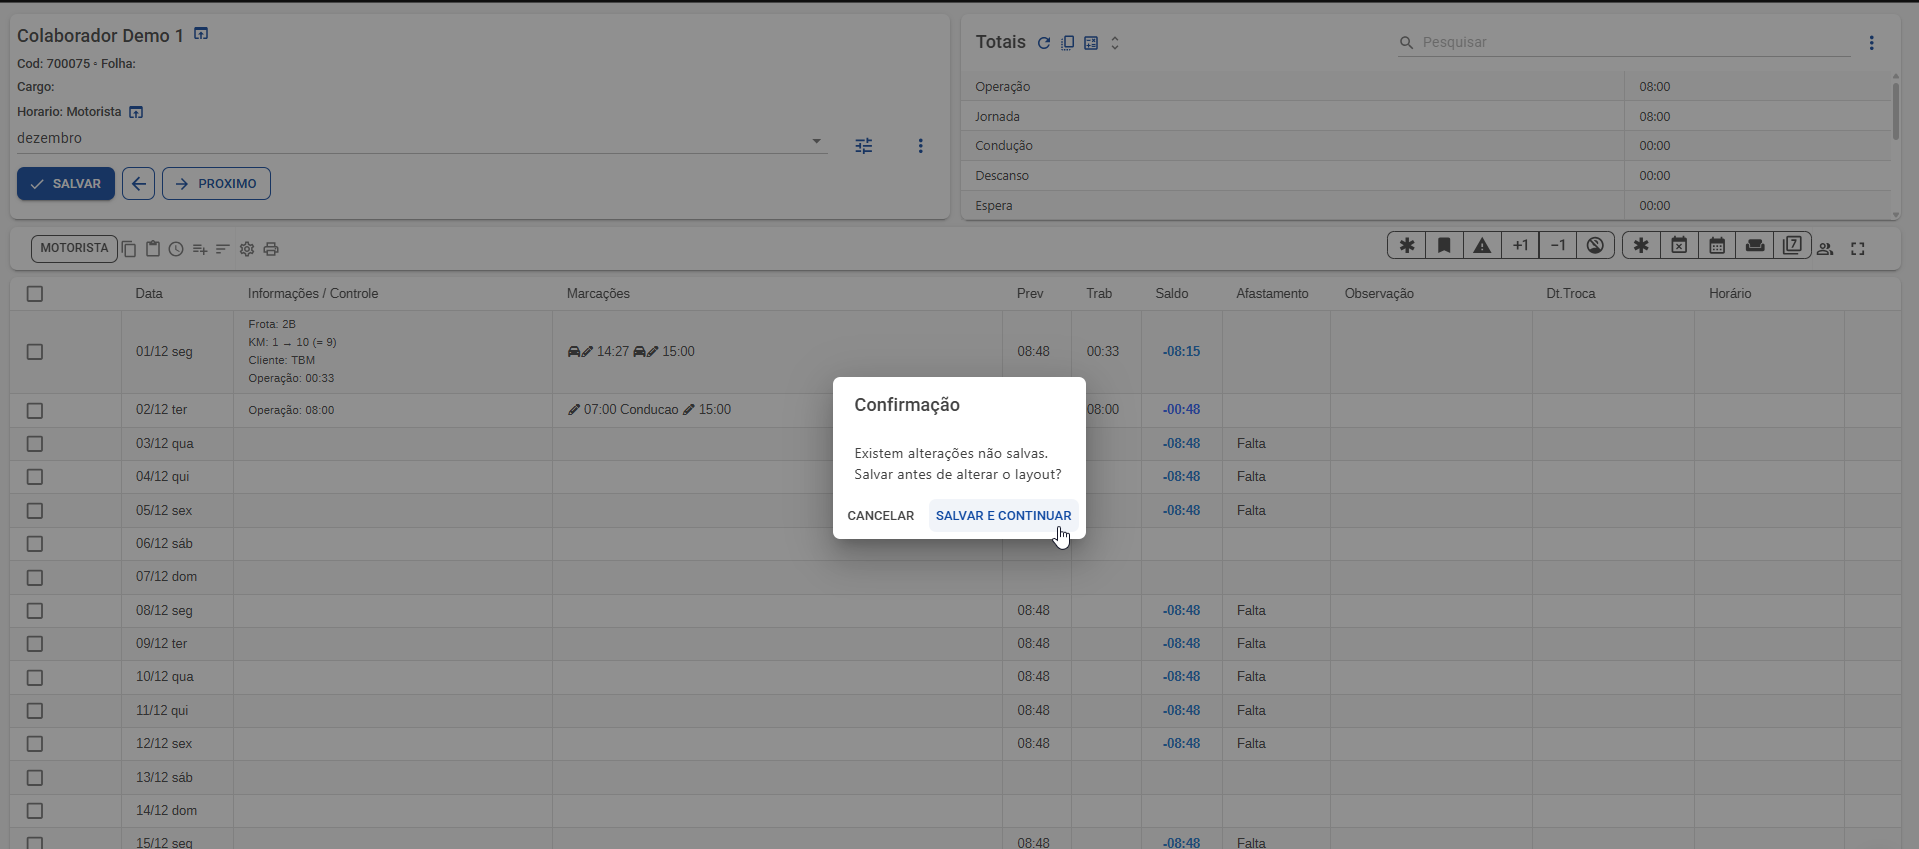Image resolution: width=1919 pixels, height=849 pixels.
Task: Click the crossed-out circle icon
Action: (1596, 245)
